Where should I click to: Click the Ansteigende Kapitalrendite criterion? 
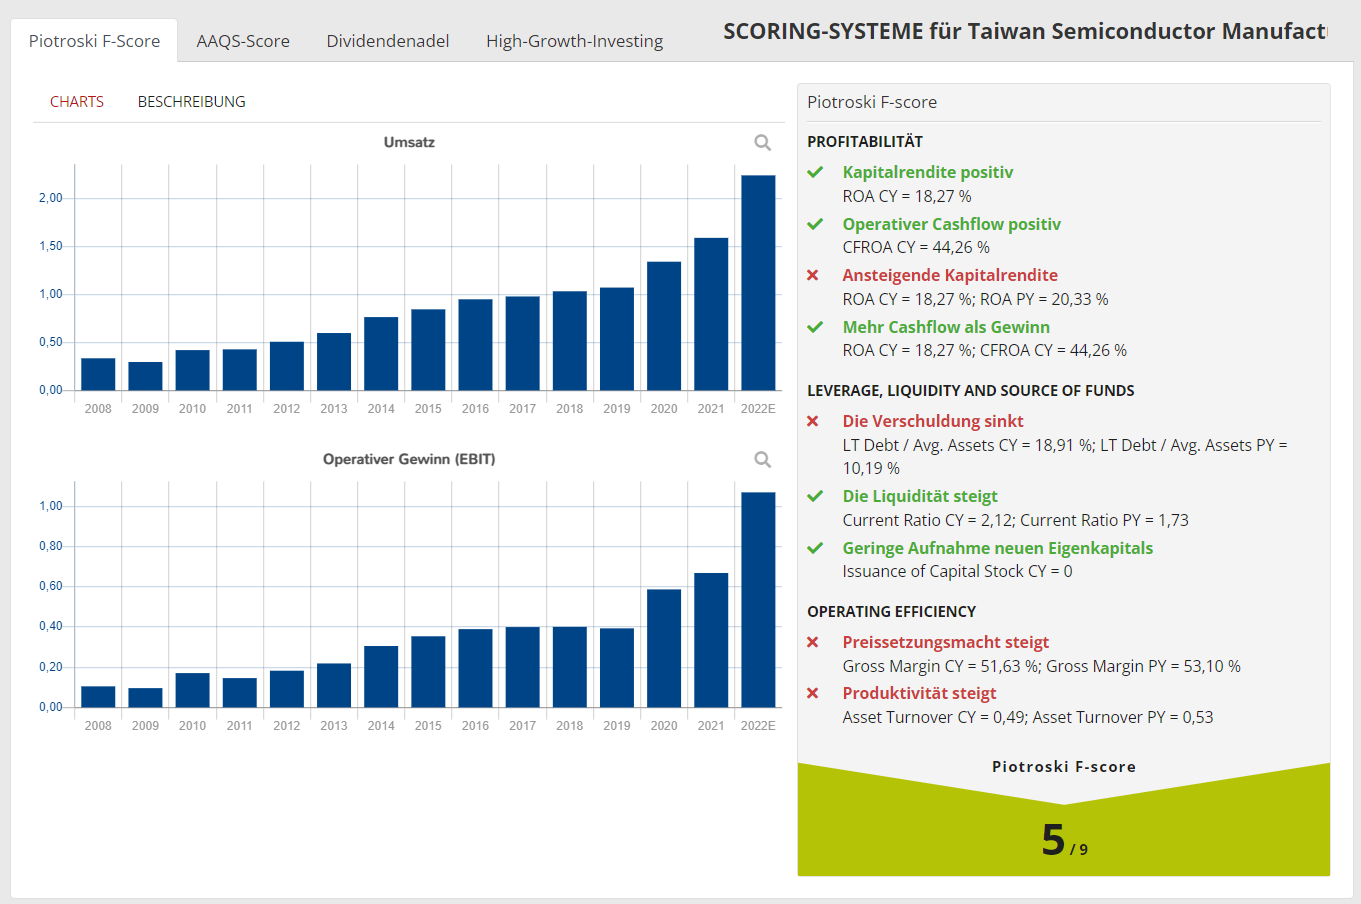pyautogui.click(x=950, y=275)
